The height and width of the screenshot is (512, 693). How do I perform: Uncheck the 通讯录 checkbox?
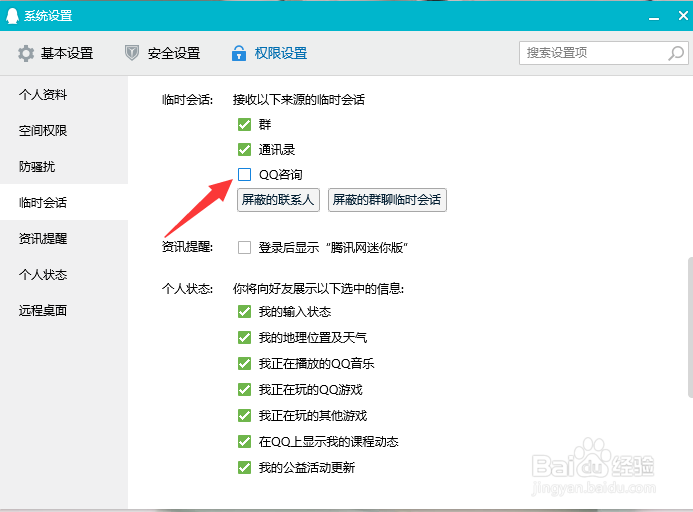tap(244, 149)
